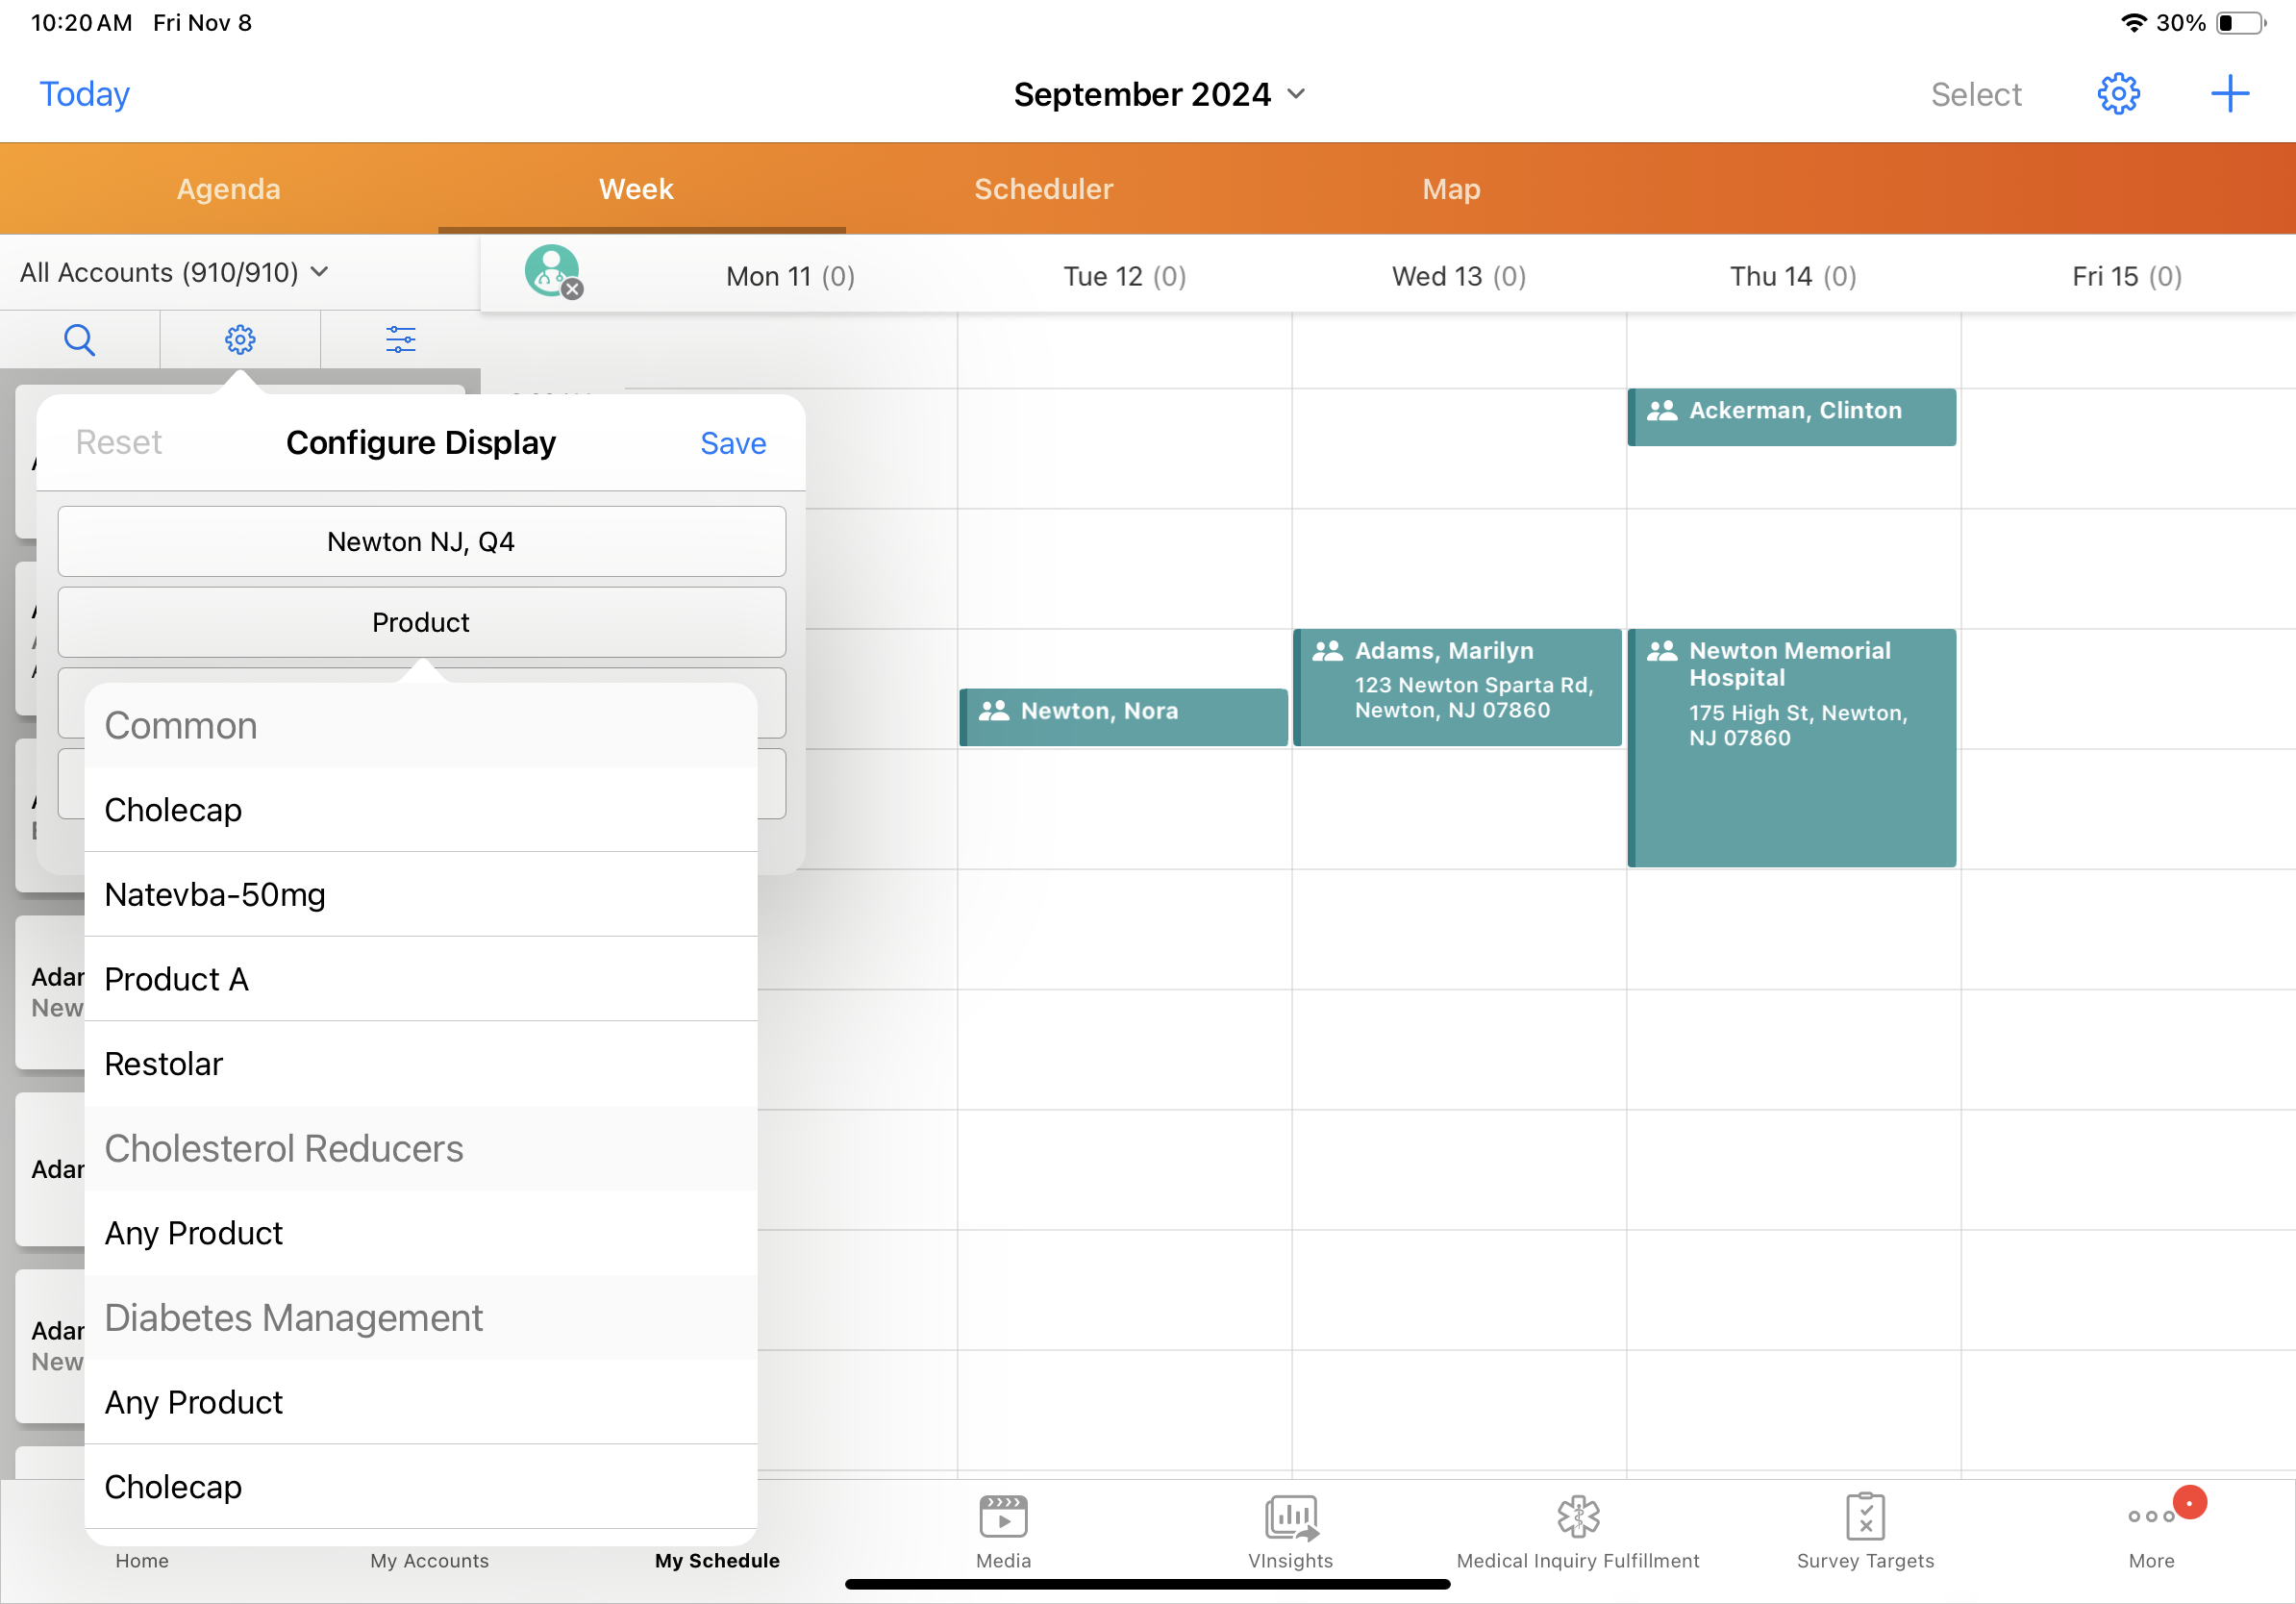Switch to the Scheduler tab

coord(1043,189)
